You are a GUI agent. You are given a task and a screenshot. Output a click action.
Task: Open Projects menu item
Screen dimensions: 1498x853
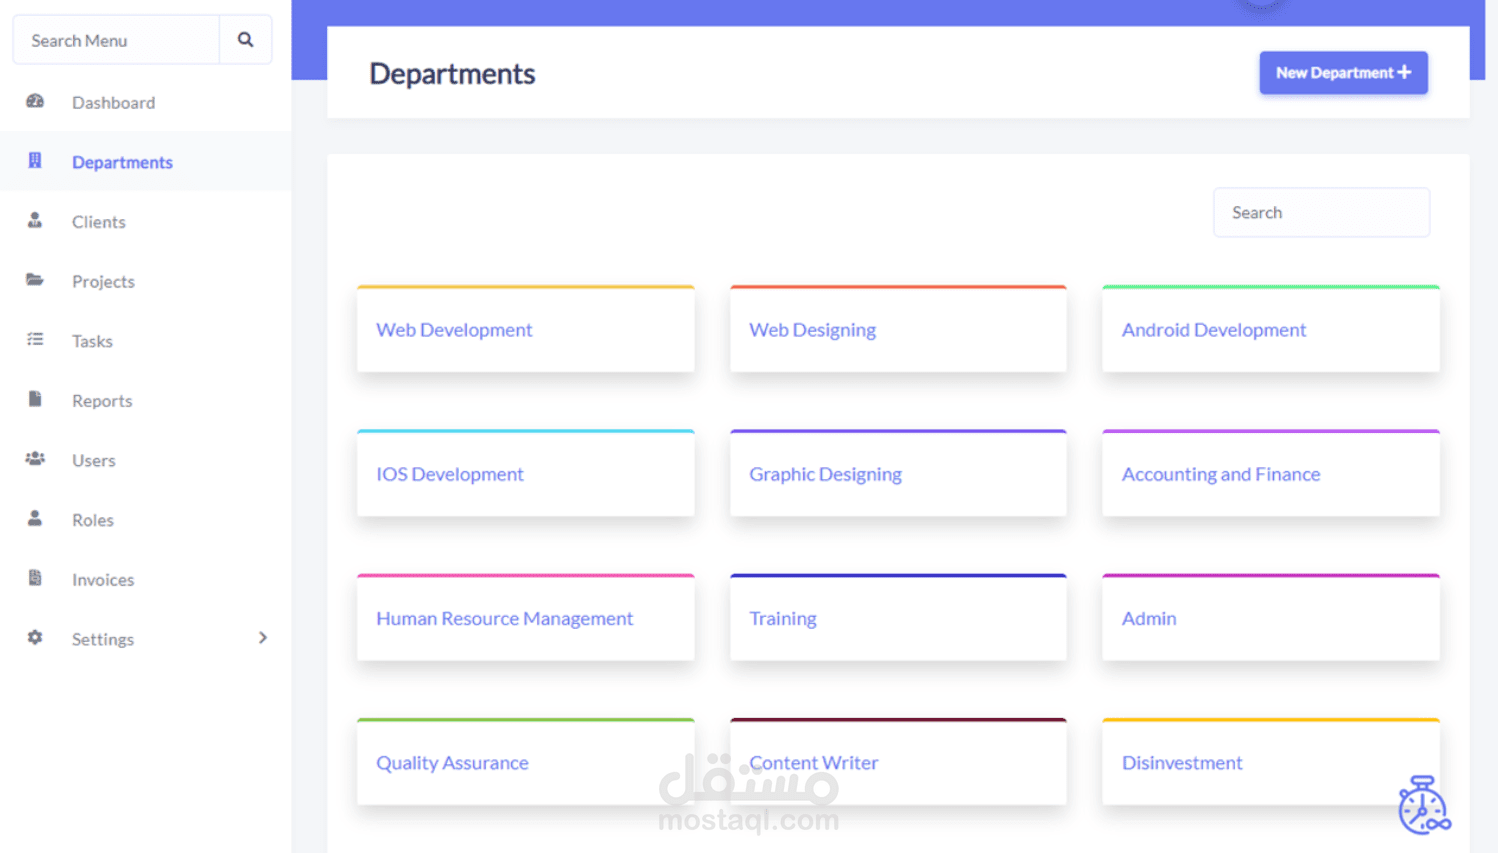[x=103, y=282]
